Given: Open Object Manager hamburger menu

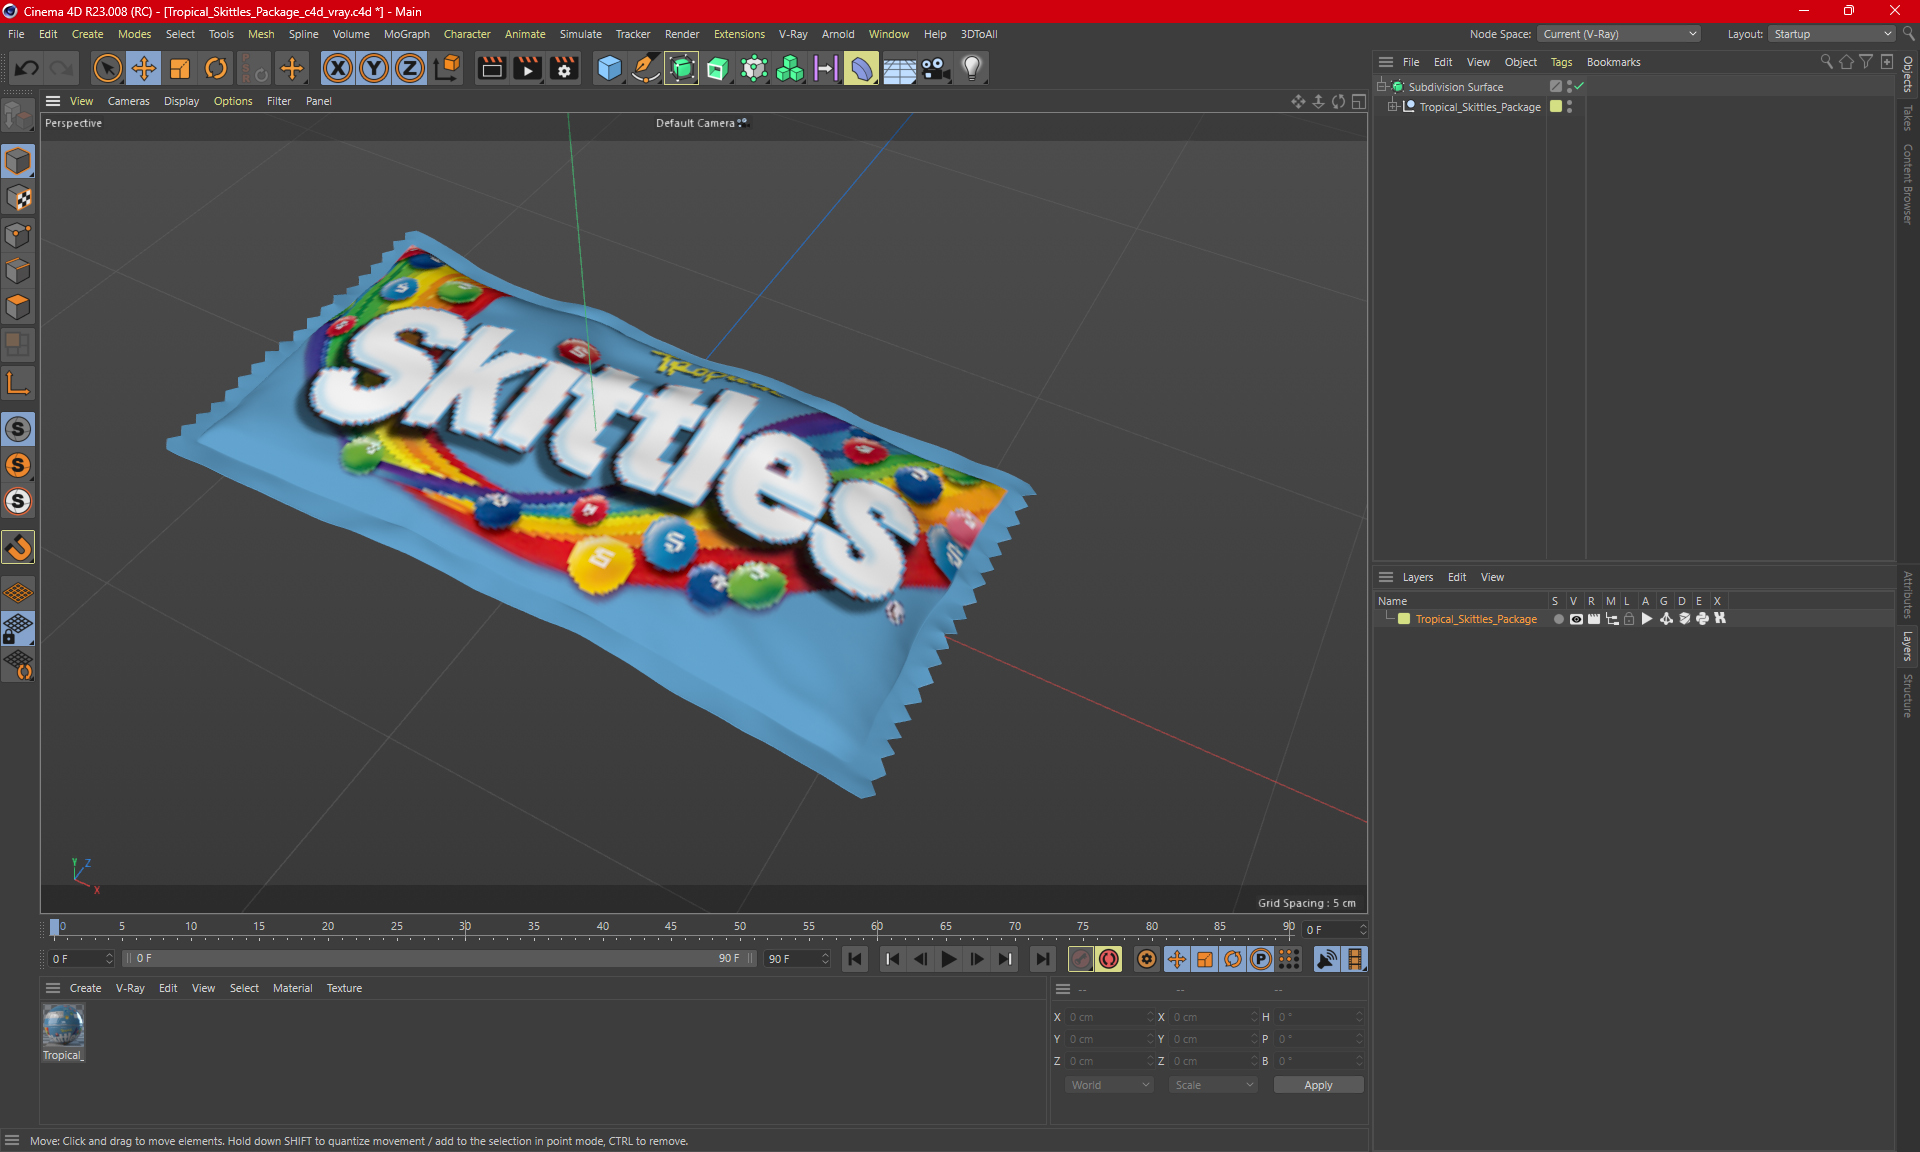Looking at the screenshot, I should click(1386, 62).
